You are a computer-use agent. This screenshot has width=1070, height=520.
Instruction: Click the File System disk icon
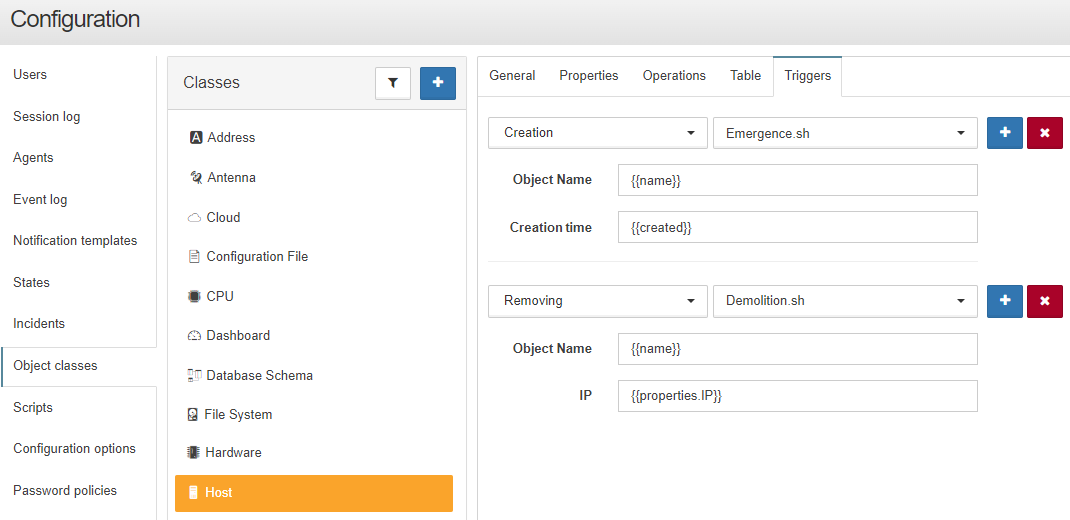193,415
